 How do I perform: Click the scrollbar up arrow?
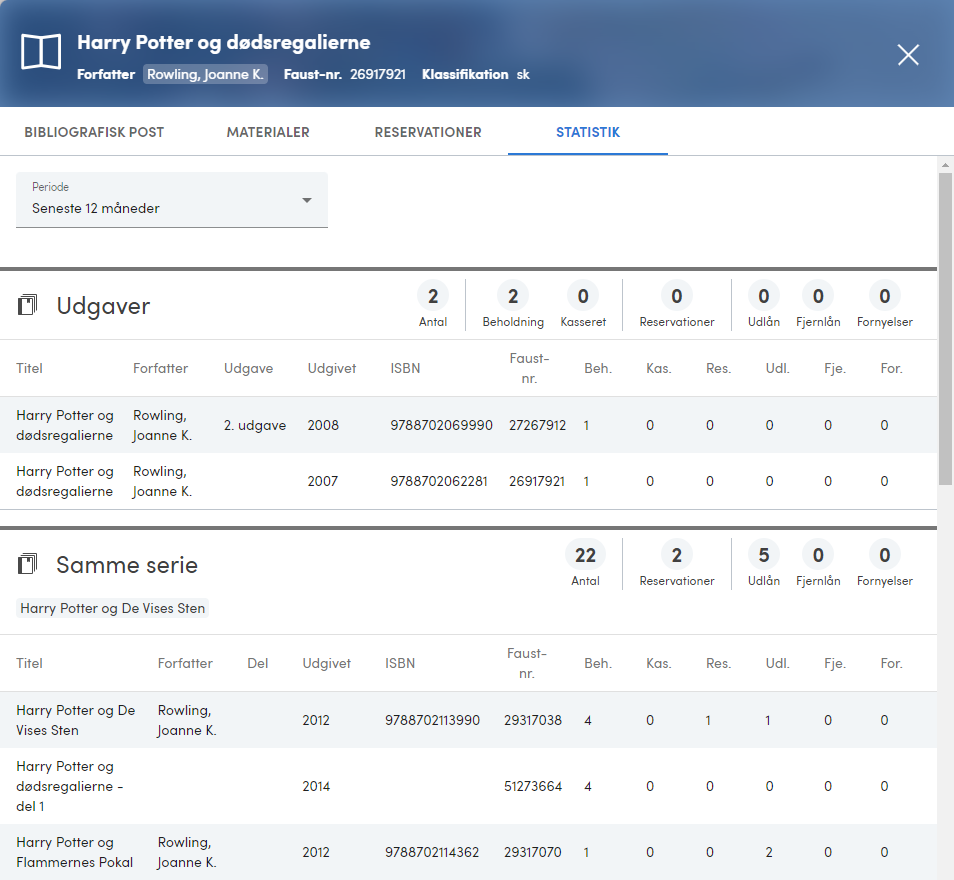coord(945,164)
